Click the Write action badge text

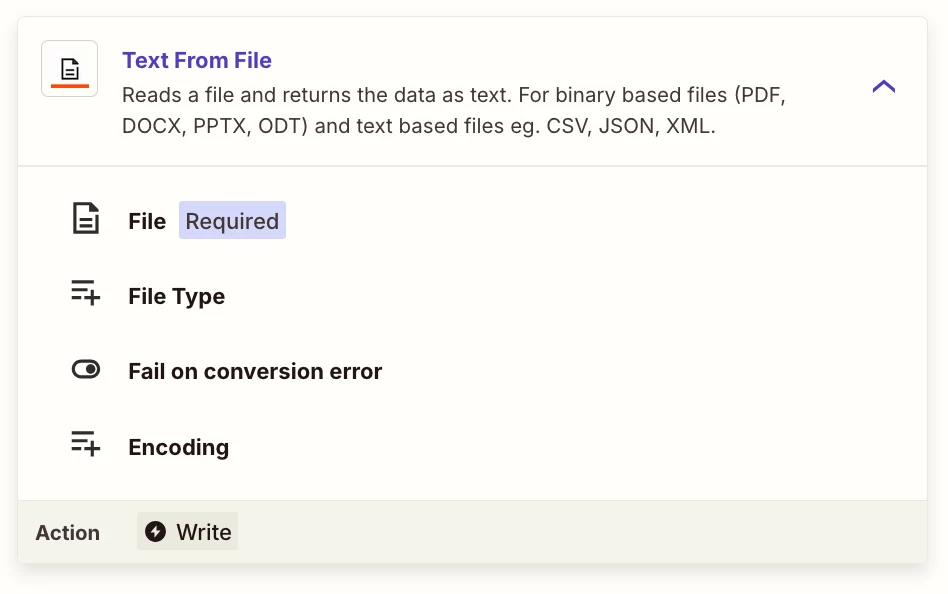click(x=204, y=533)
